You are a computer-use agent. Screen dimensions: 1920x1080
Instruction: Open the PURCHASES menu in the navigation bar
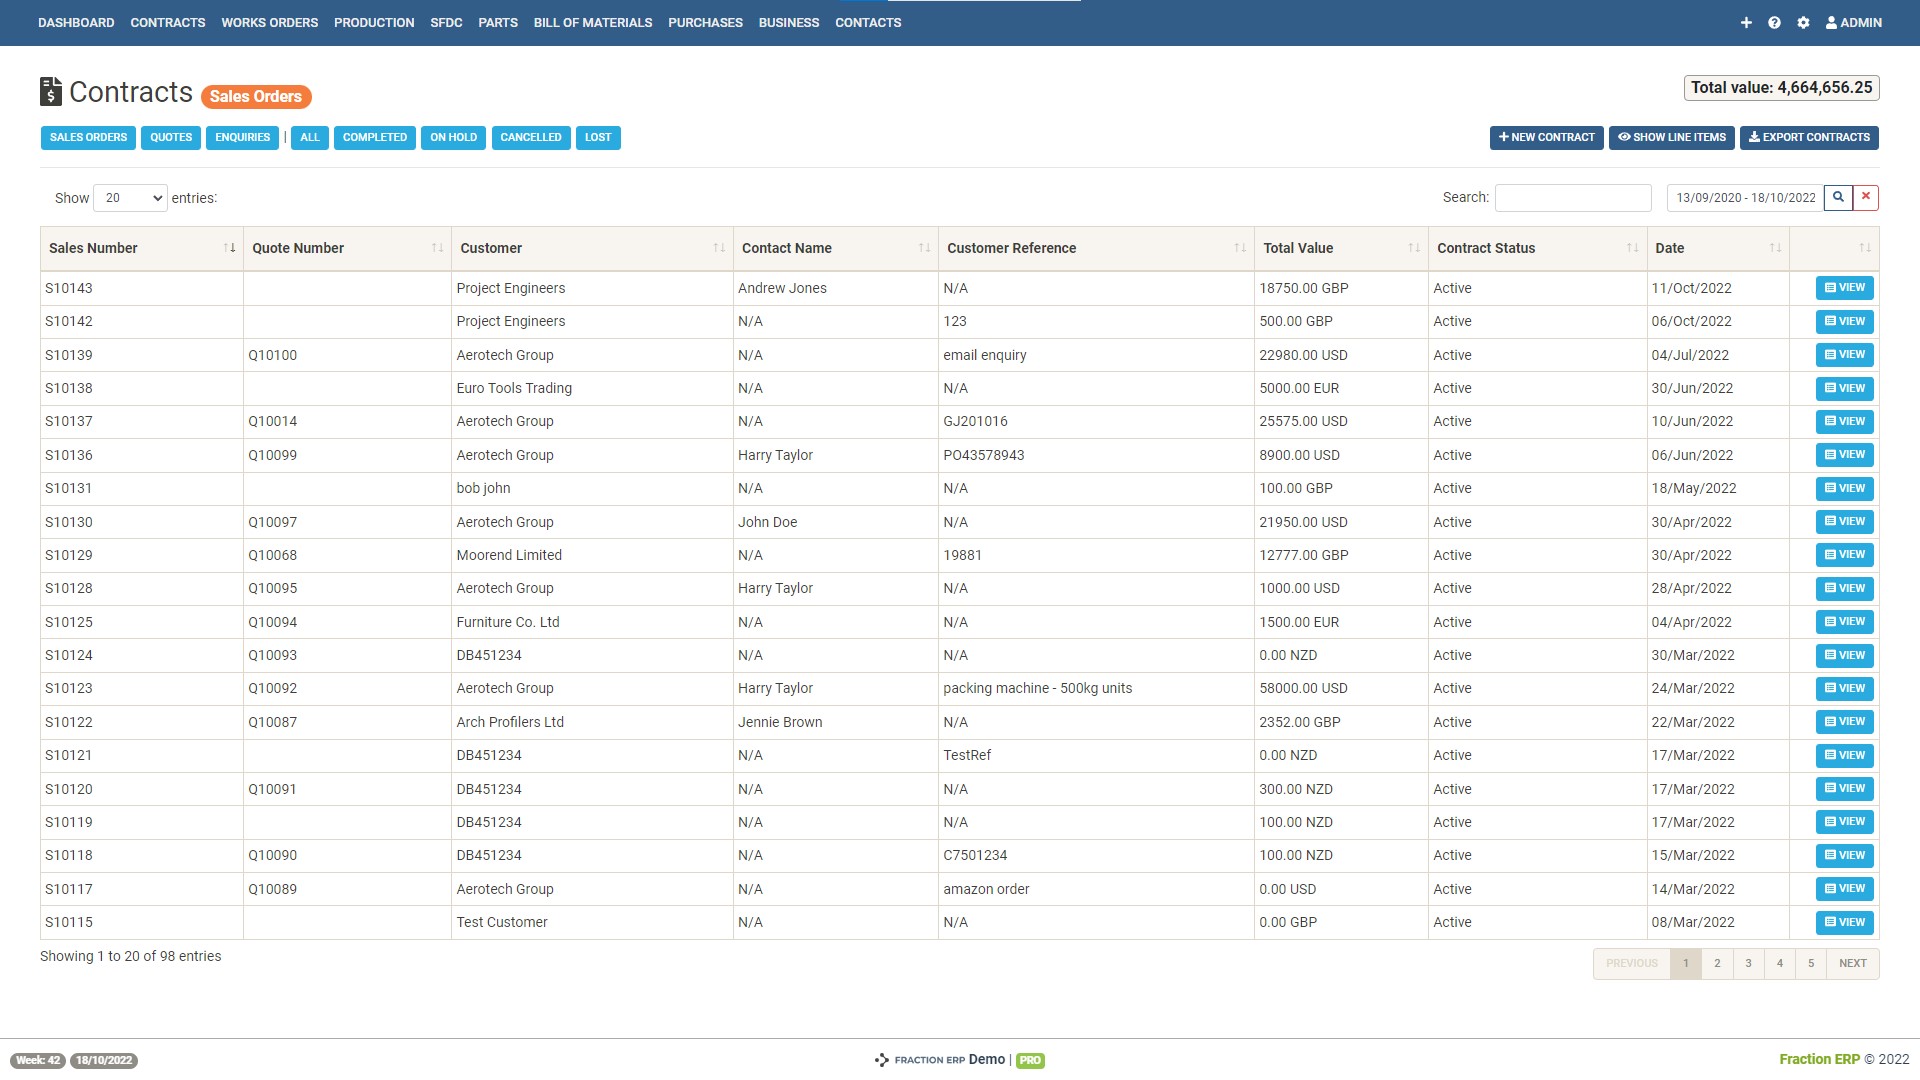point(705,22)
